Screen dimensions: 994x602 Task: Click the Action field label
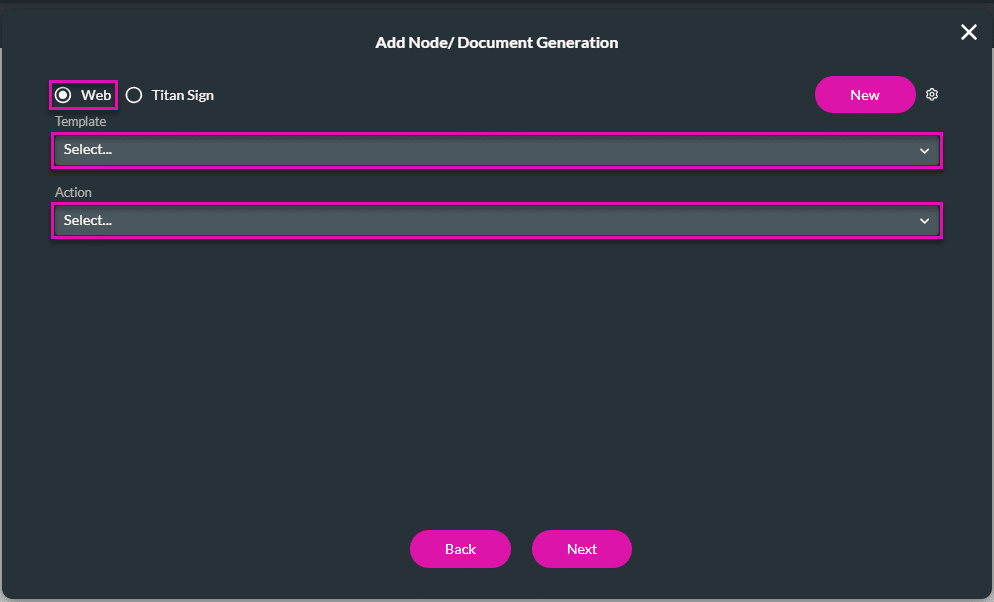click(x=73, y=192)
